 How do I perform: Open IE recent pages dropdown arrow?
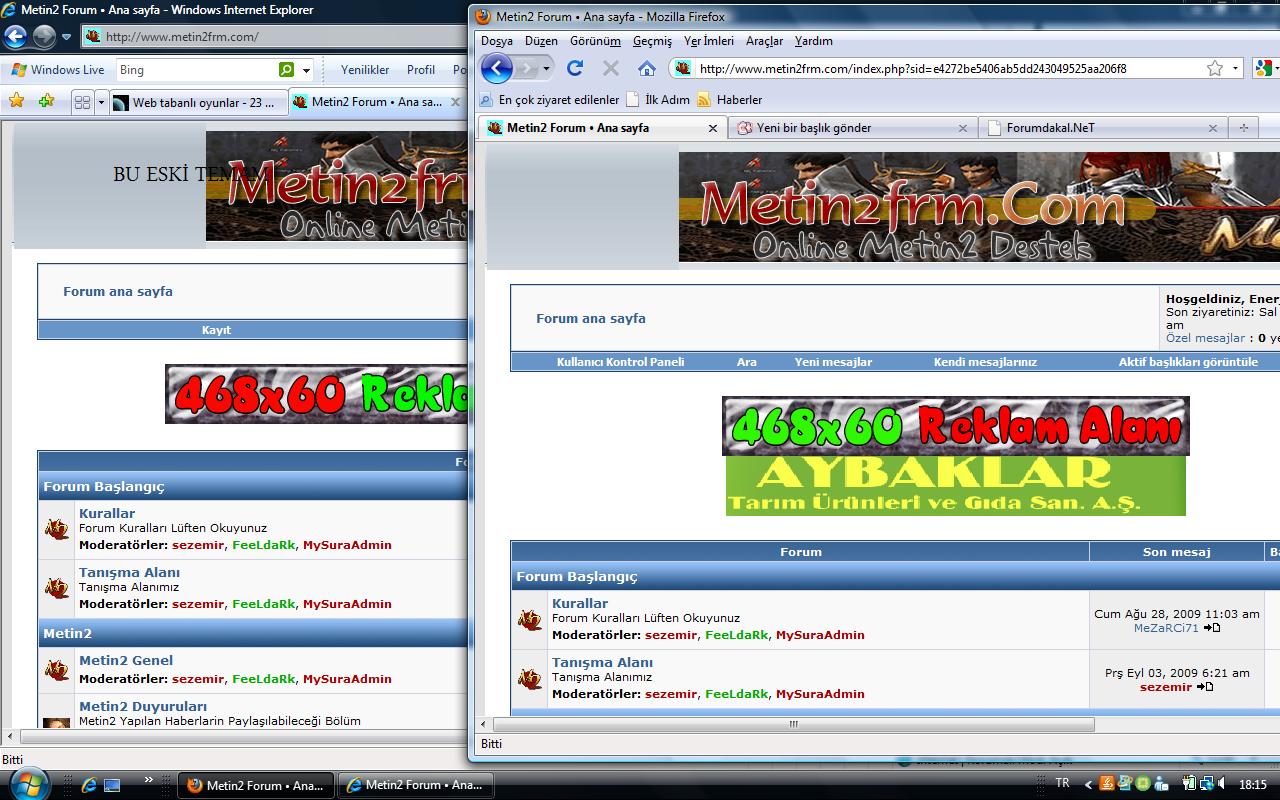click(67, 37)
